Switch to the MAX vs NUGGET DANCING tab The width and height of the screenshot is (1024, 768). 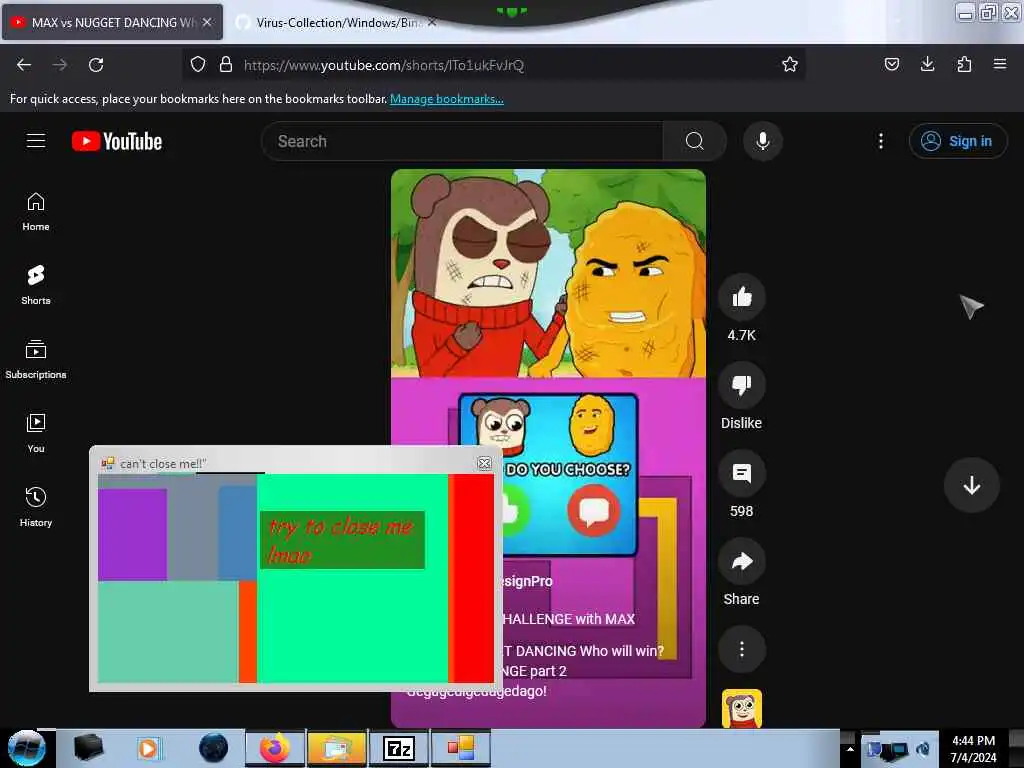(x=112, y=22)
